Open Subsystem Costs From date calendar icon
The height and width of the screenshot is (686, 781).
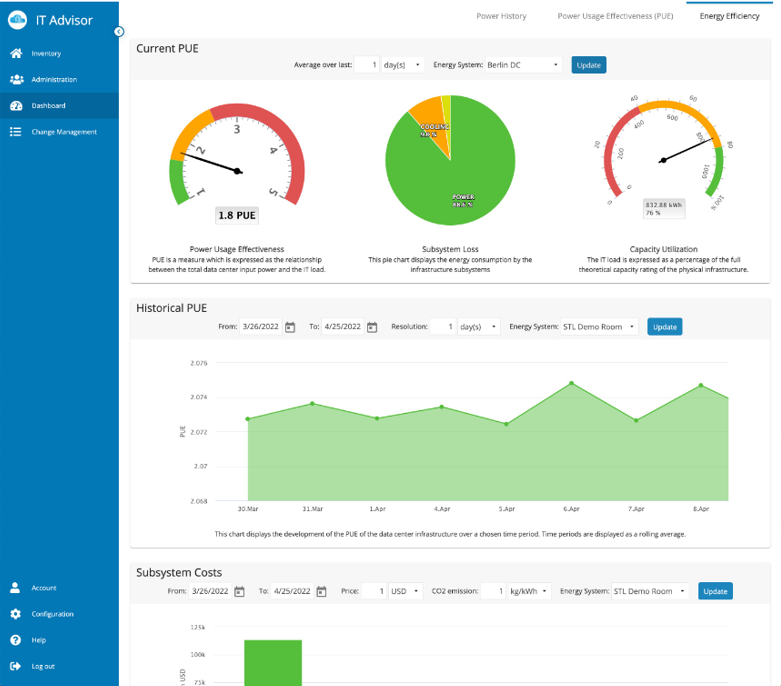tap(240, 591)
